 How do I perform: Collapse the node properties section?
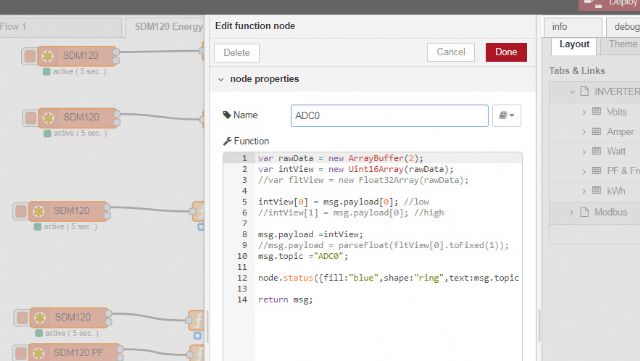click(x=221, y=79)
